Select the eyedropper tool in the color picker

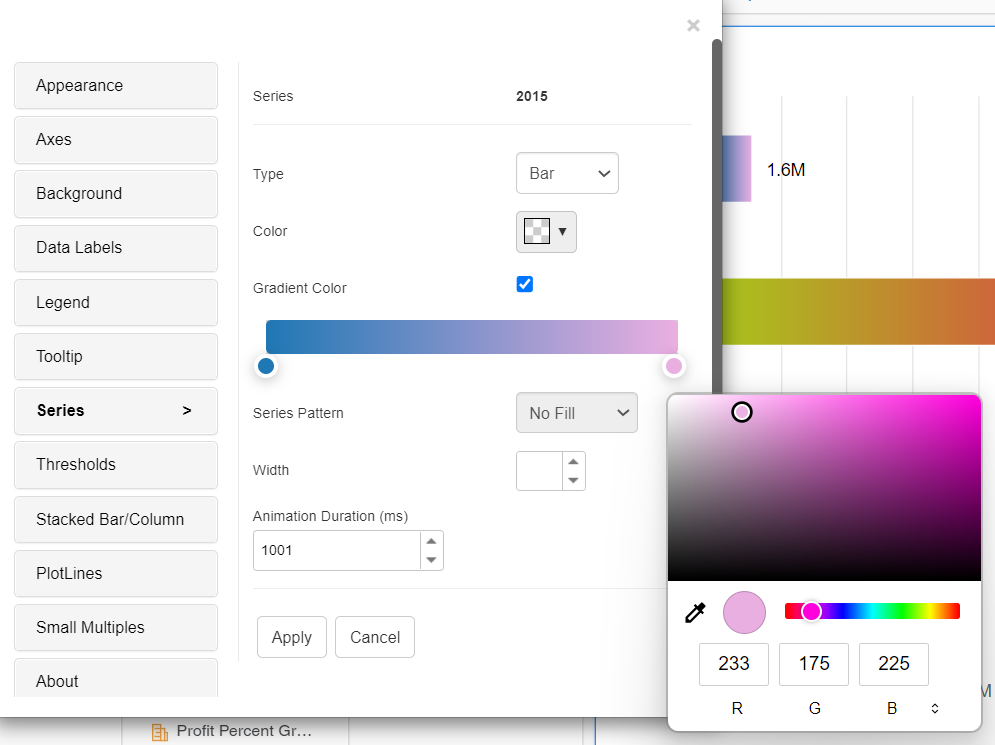click(694, 612)
